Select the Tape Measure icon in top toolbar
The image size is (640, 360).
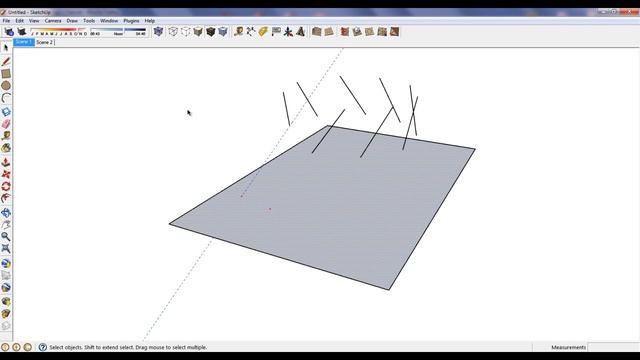tap(238, 31)
